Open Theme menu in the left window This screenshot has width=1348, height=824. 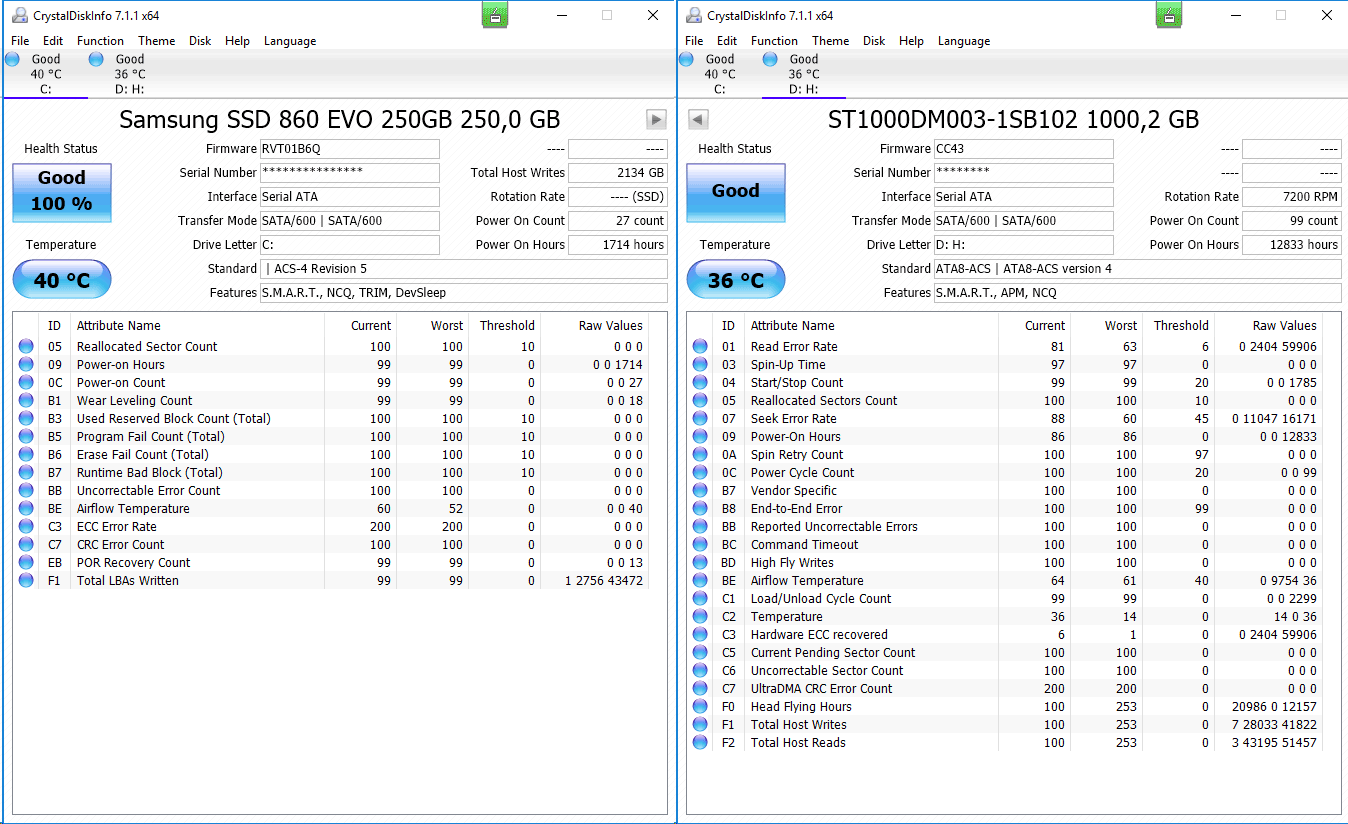[x=156, y=41]
